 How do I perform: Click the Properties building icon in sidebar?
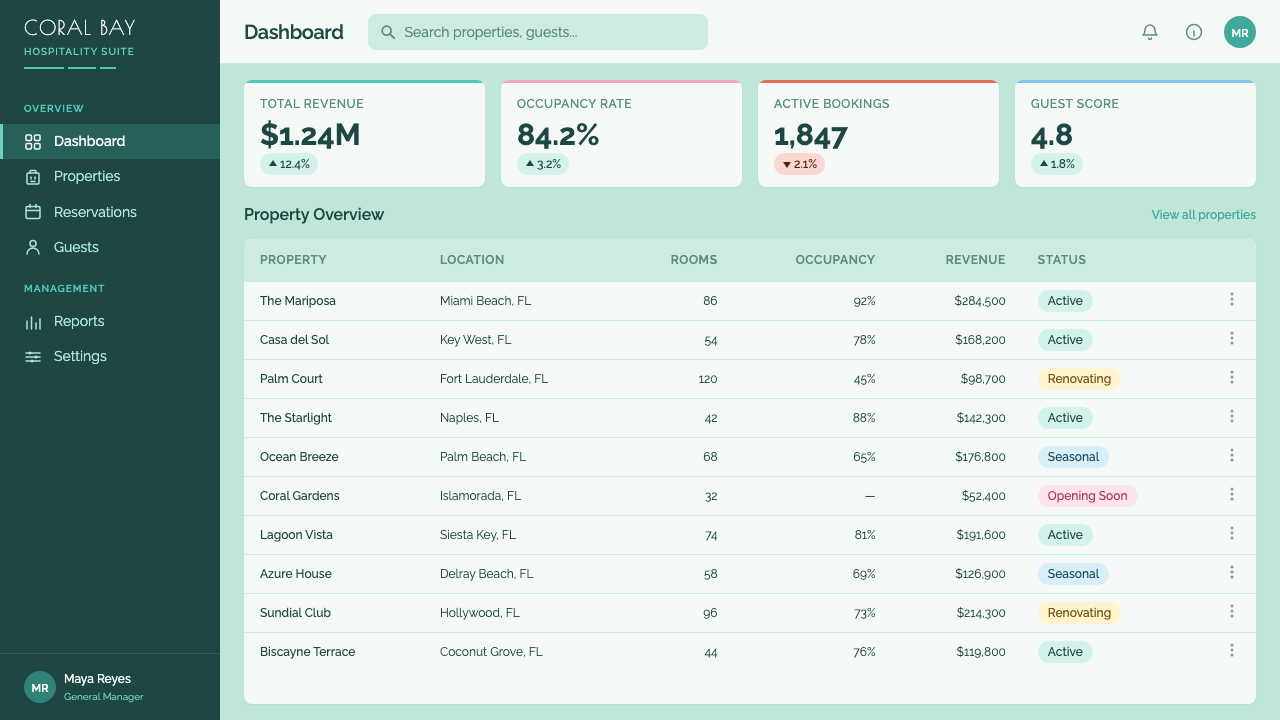coord(33,177)
